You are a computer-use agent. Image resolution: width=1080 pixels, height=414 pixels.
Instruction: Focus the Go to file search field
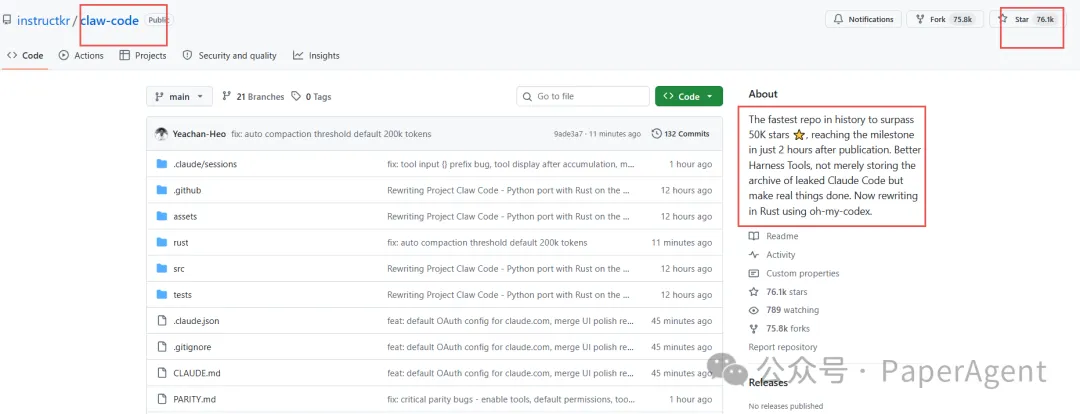[x=583, y=96]
